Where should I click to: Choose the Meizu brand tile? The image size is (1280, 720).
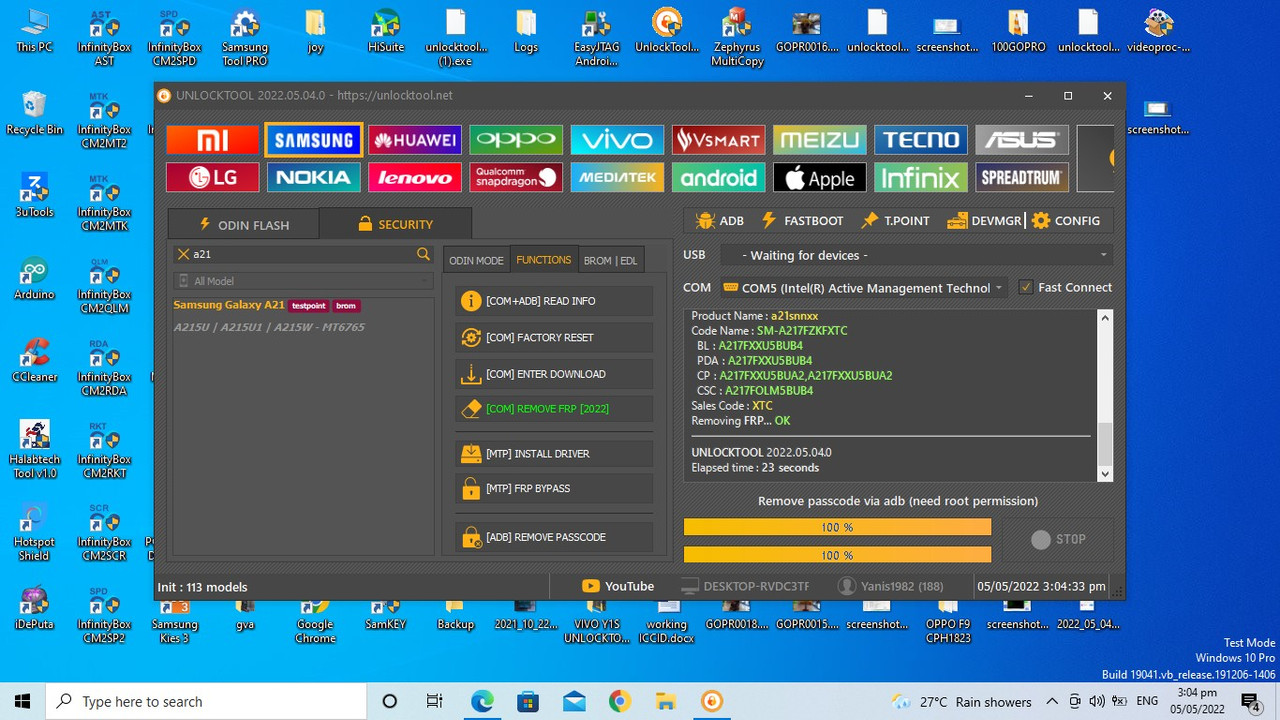point(819,140)
